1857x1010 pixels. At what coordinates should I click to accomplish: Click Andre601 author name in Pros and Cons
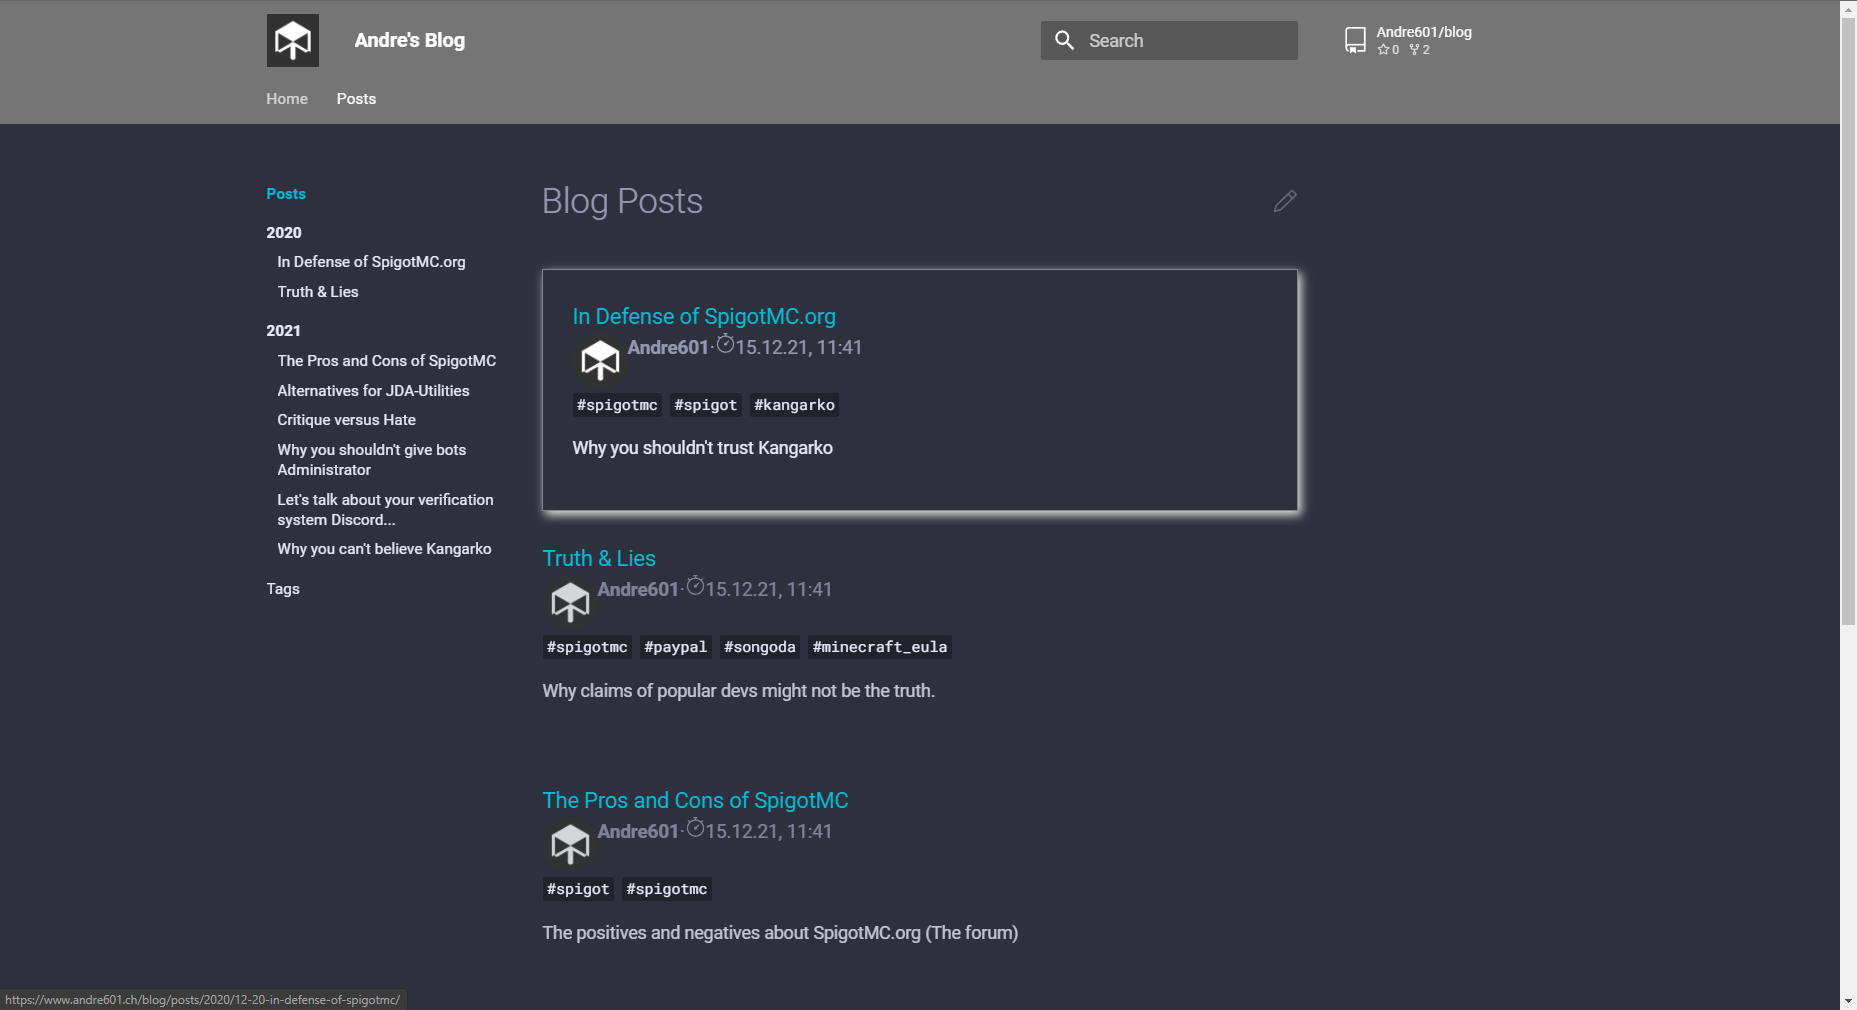638,831
